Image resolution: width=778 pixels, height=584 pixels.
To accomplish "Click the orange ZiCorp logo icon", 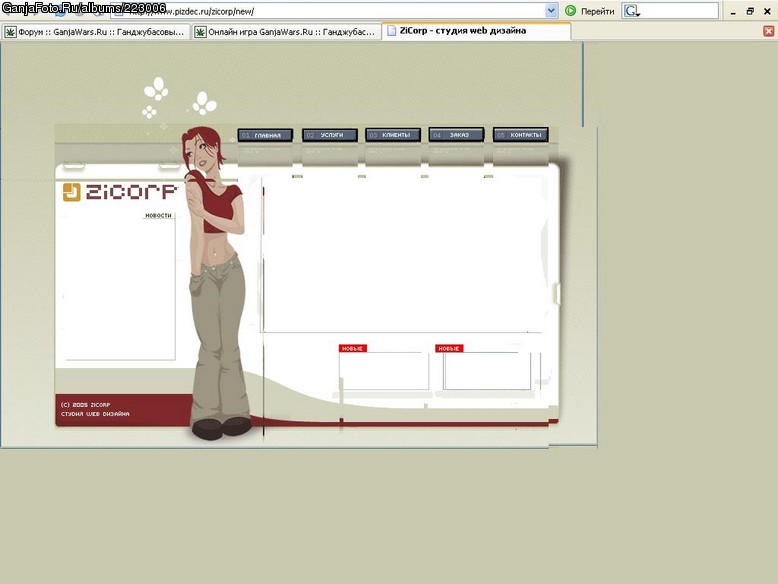I will point(71,192).
